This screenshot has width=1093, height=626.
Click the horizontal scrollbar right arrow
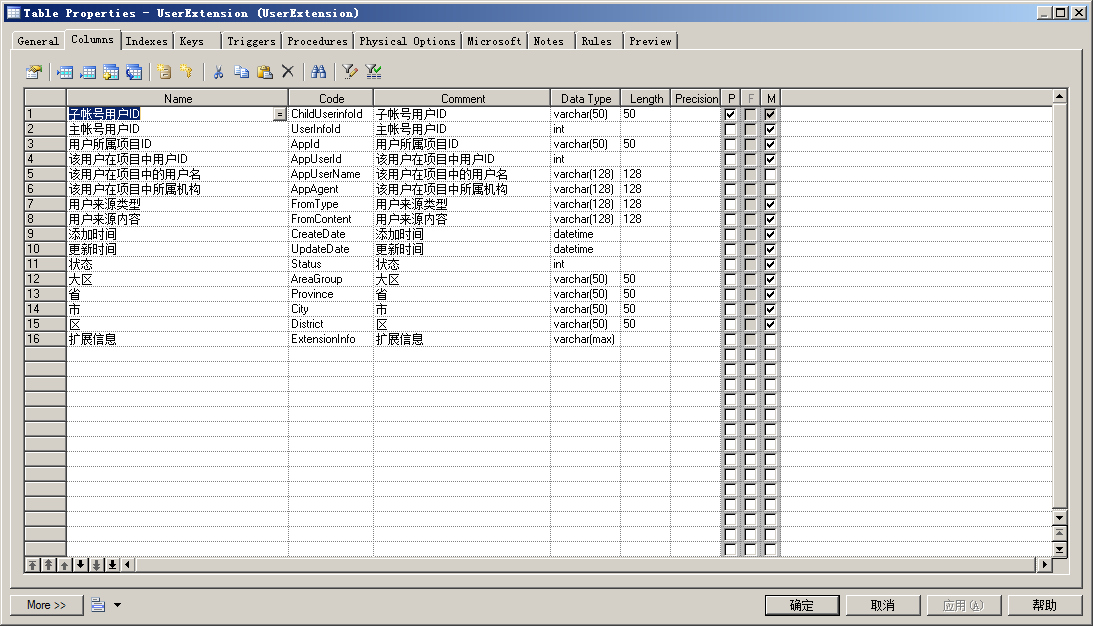click(1044, 565)
